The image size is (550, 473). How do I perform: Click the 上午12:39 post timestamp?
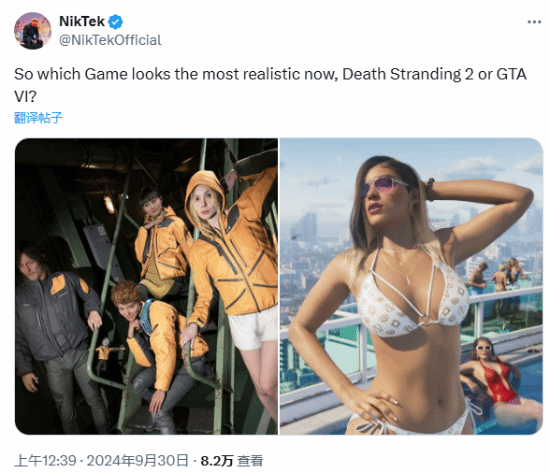tap(45, 460)
